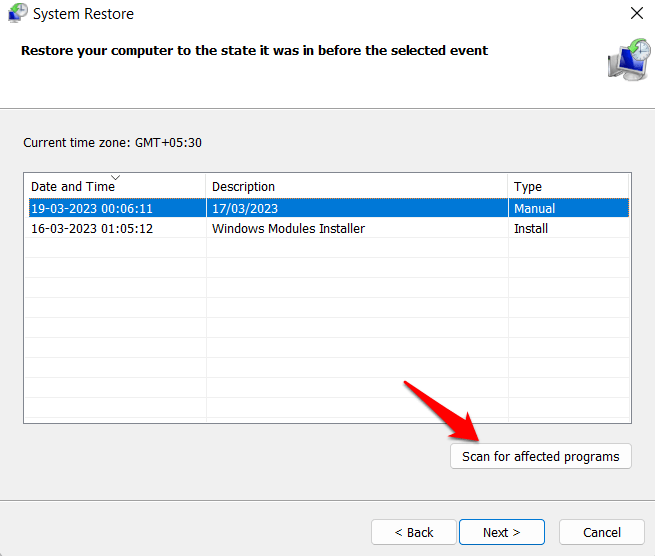Screen dimensions: 655x556
Task: Click the 17/03/2023 description cell
Action: pyautogui.click(x=245, y=209)
